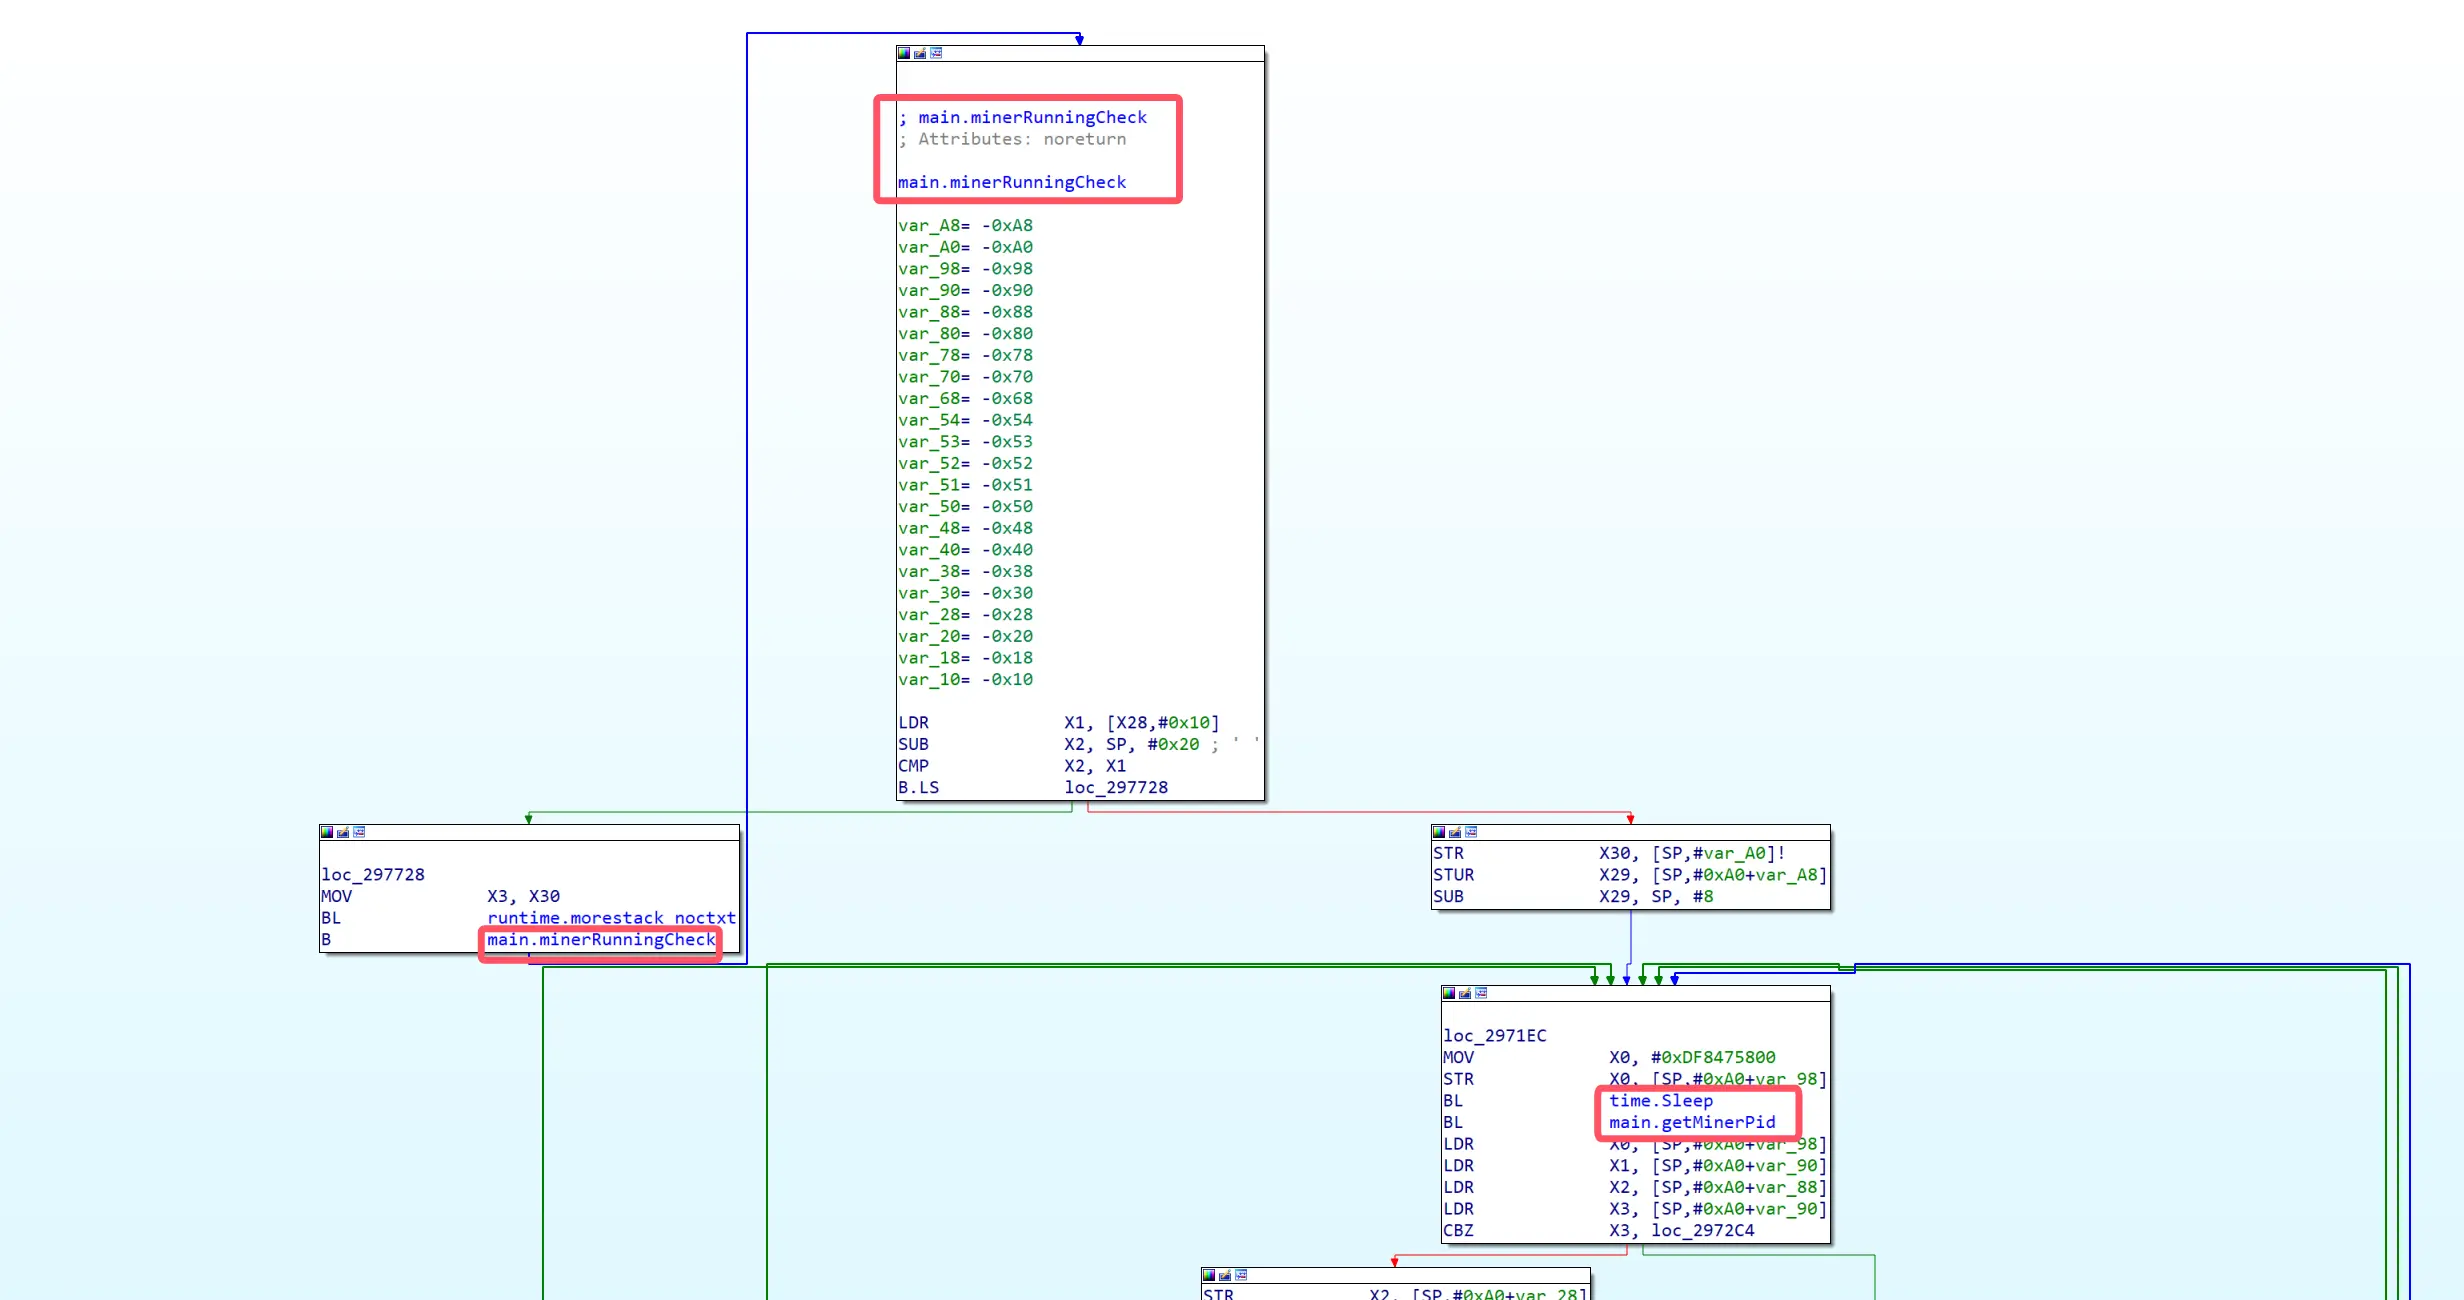Click the pencil edit icon on the top function node
This screenshot has height=1300, width=2464.
coord(920,53)
